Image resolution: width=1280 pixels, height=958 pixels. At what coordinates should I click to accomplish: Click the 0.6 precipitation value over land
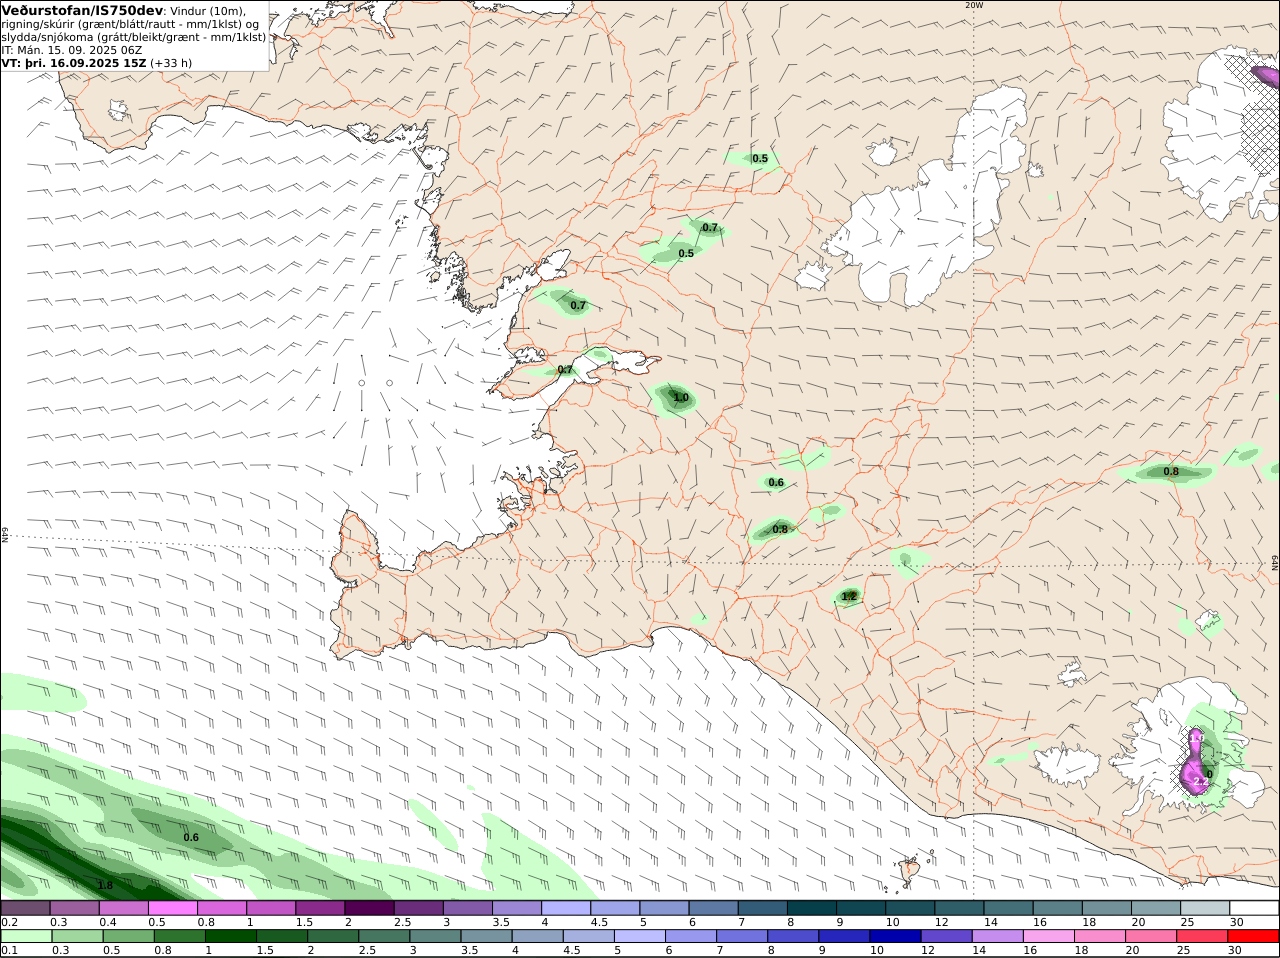coord(776,482)
